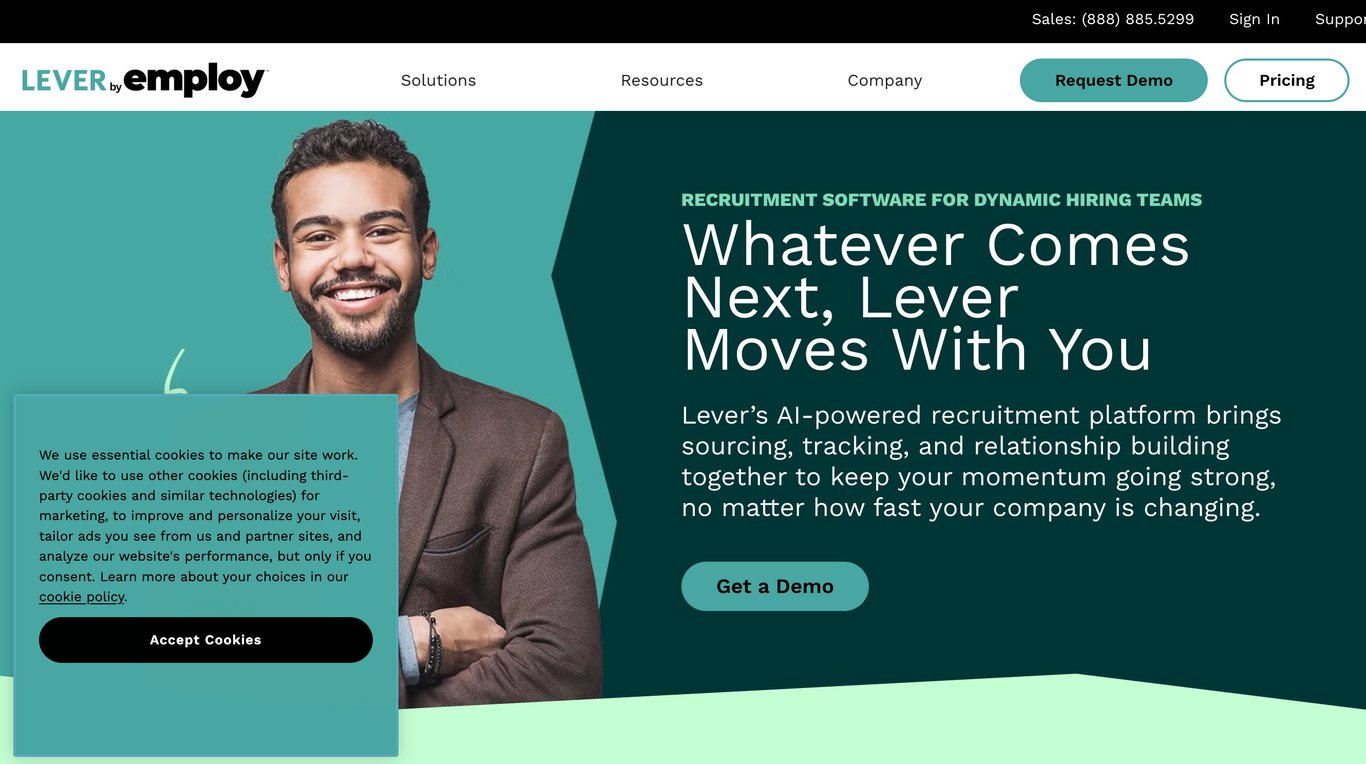This screenshot has width=1366, height=764.
Task: Open the cookie policy link
Action: click(x=82, y=597)
